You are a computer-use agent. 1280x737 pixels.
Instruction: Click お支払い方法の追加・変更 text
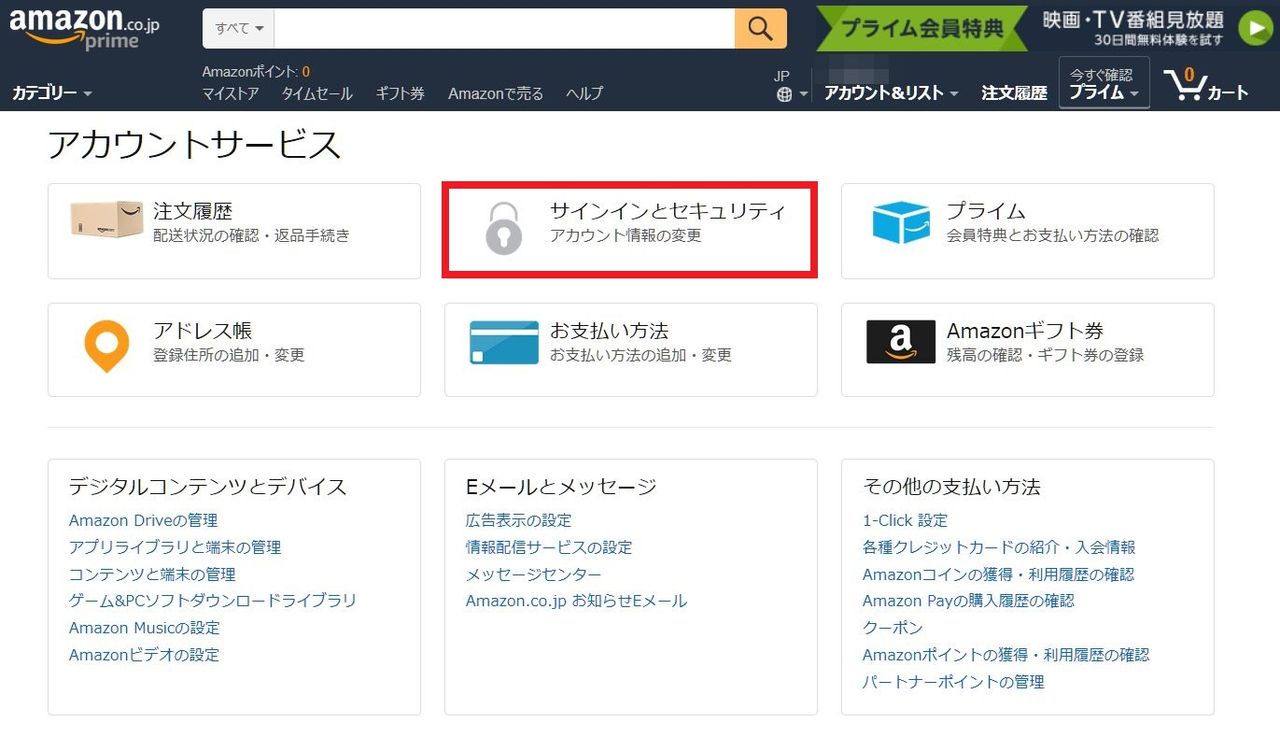pyautogui.click(x=641, y=355)
